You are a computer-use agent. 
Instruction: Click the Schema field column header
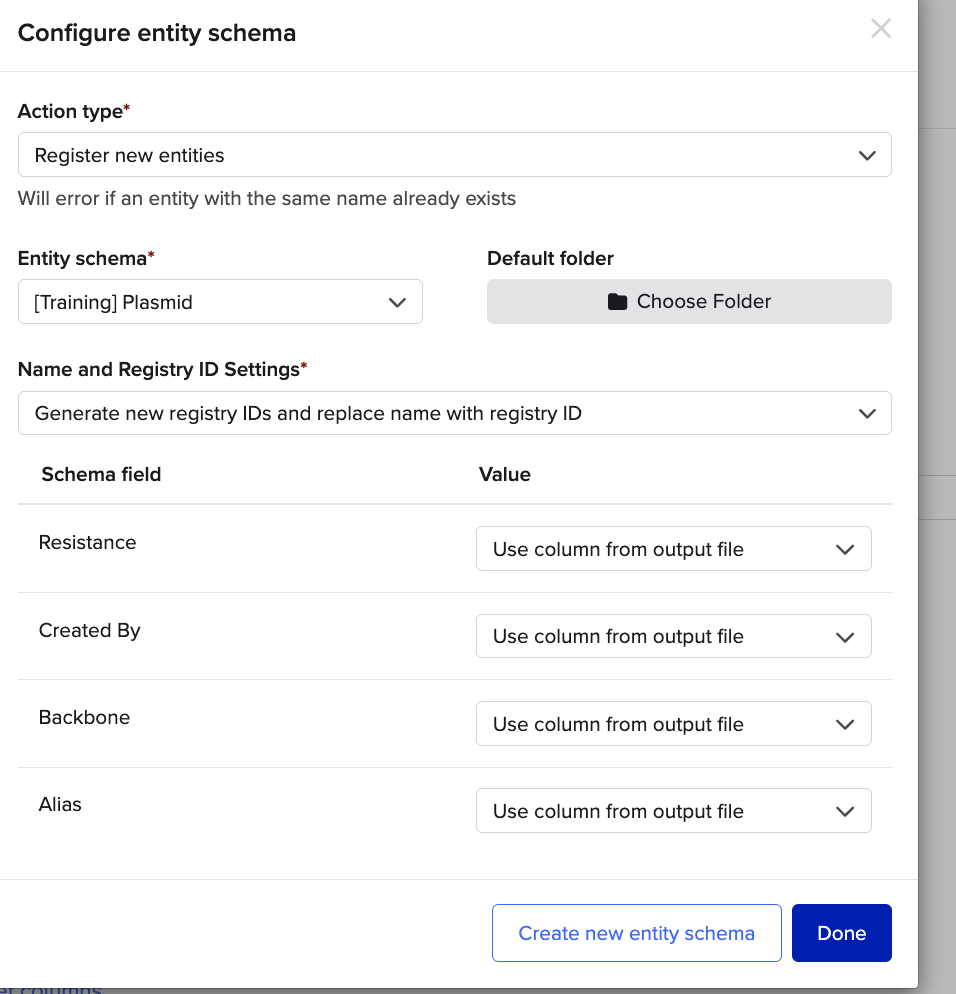(101, 474)
